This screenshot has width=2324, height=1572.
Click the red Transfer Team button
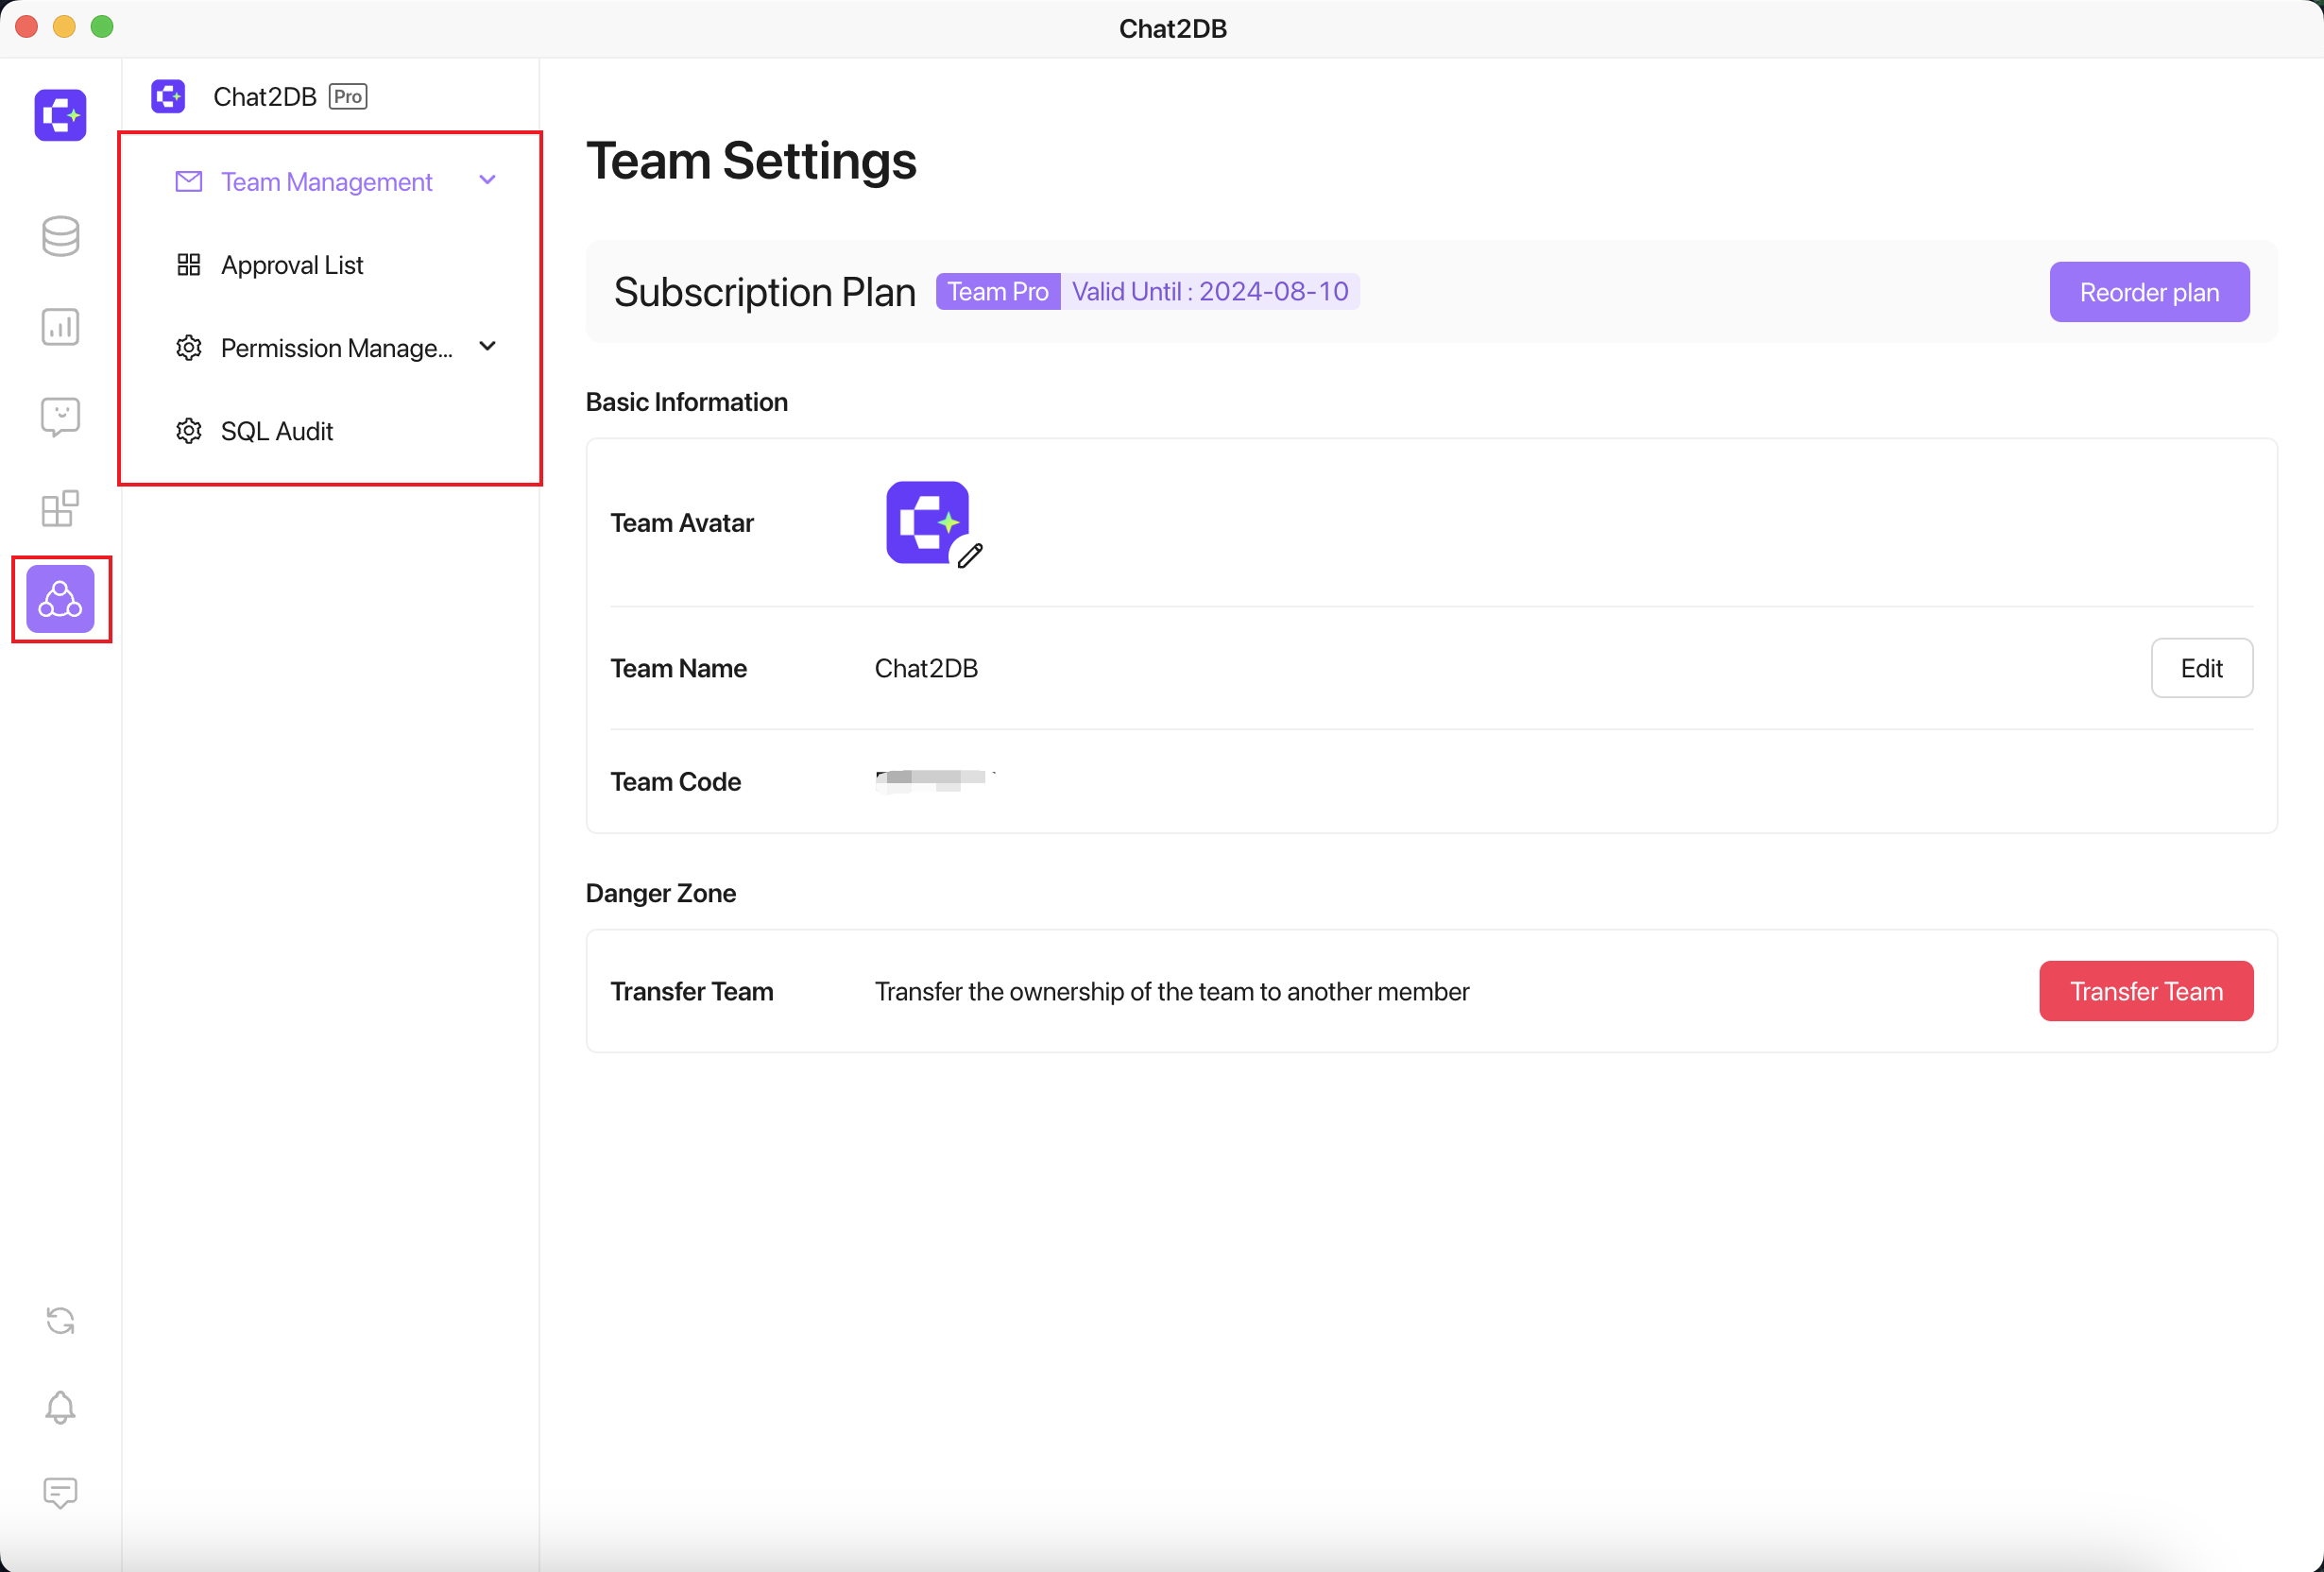tap(2145, 991)
